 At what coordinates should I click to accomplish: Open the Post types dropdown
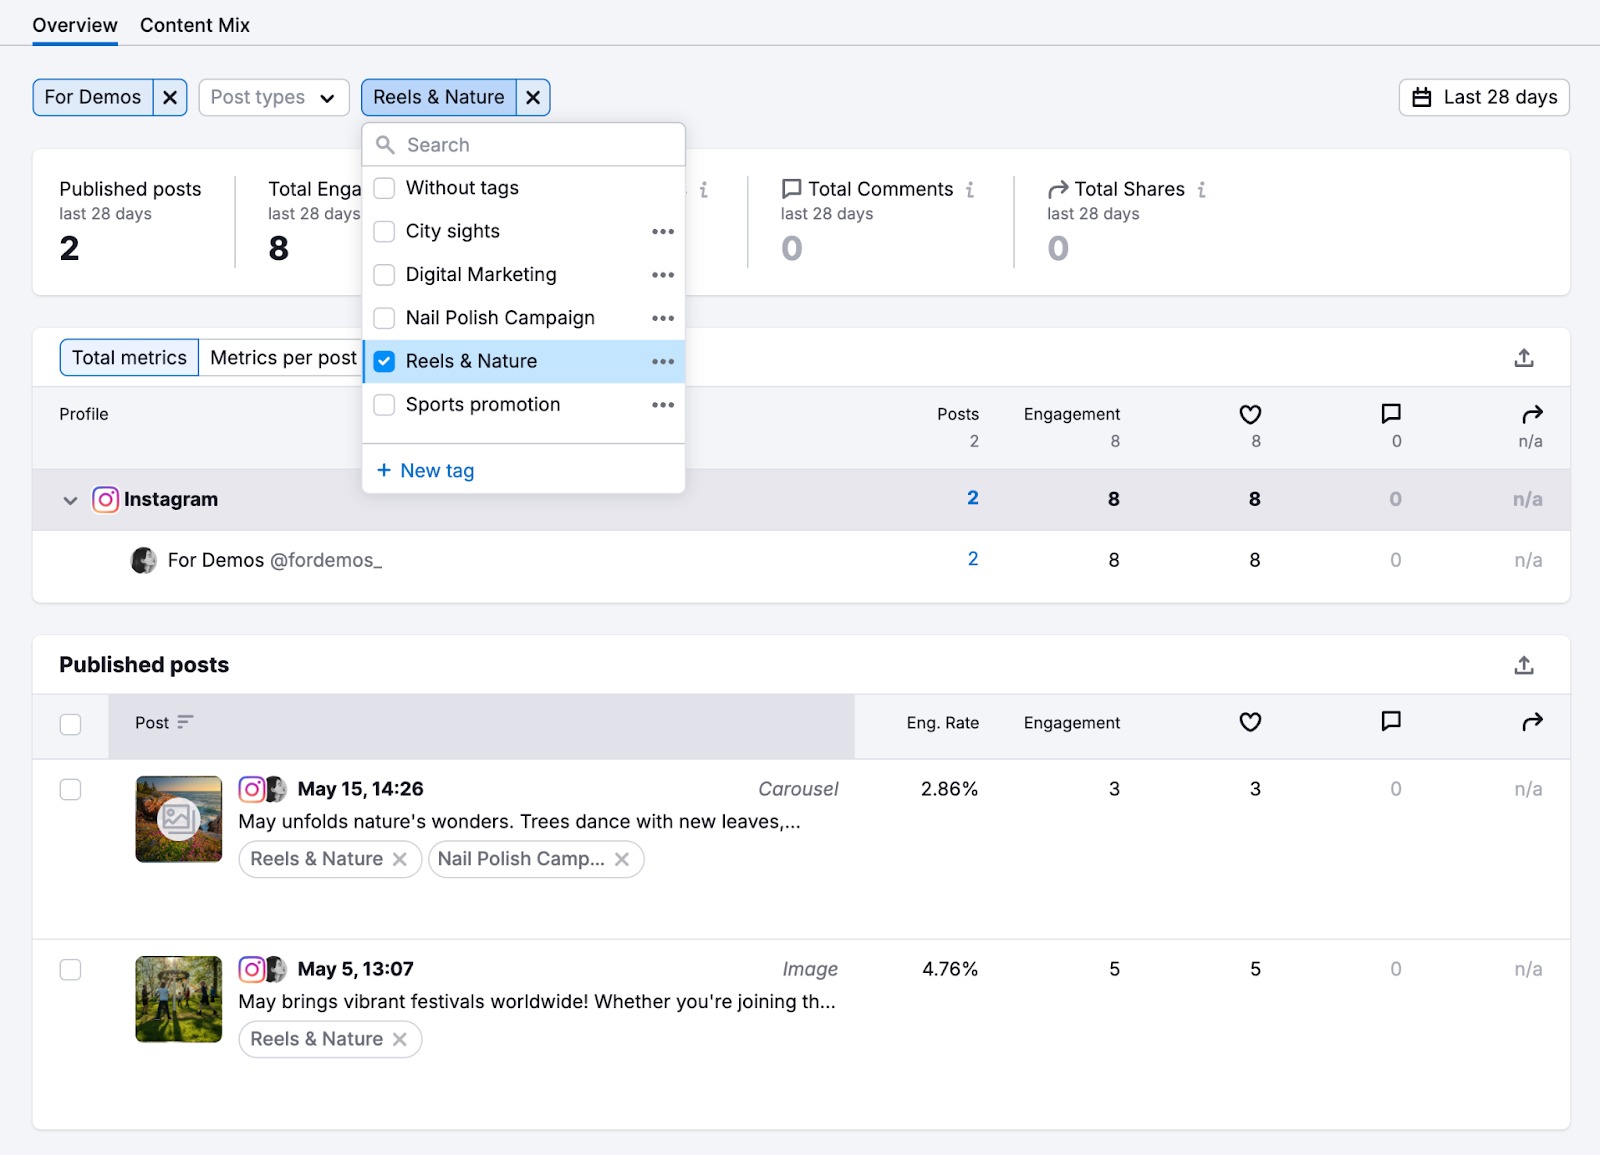(x=273, y=97)
